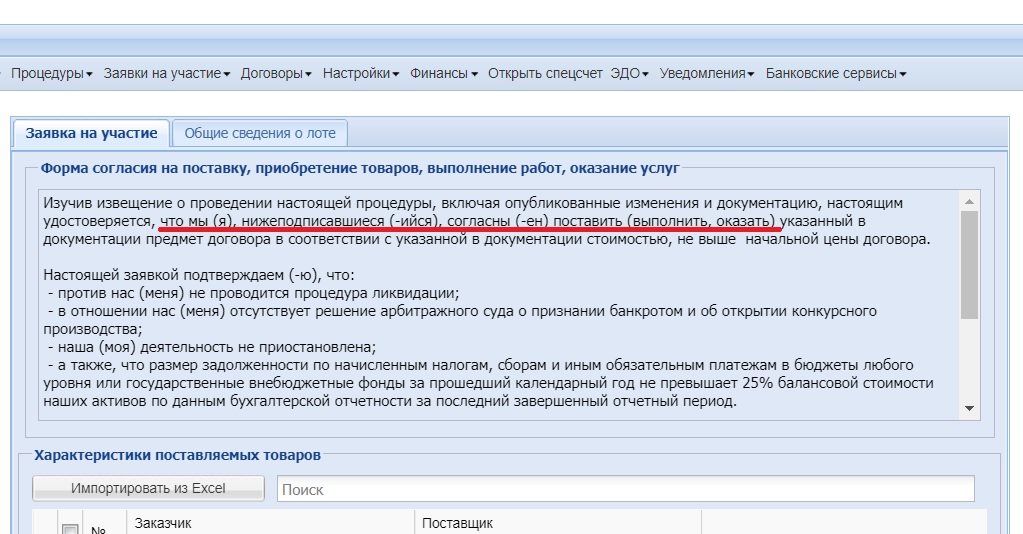Open the Настройки menu
Viewport: 1023px width, 534px height.
361,73
